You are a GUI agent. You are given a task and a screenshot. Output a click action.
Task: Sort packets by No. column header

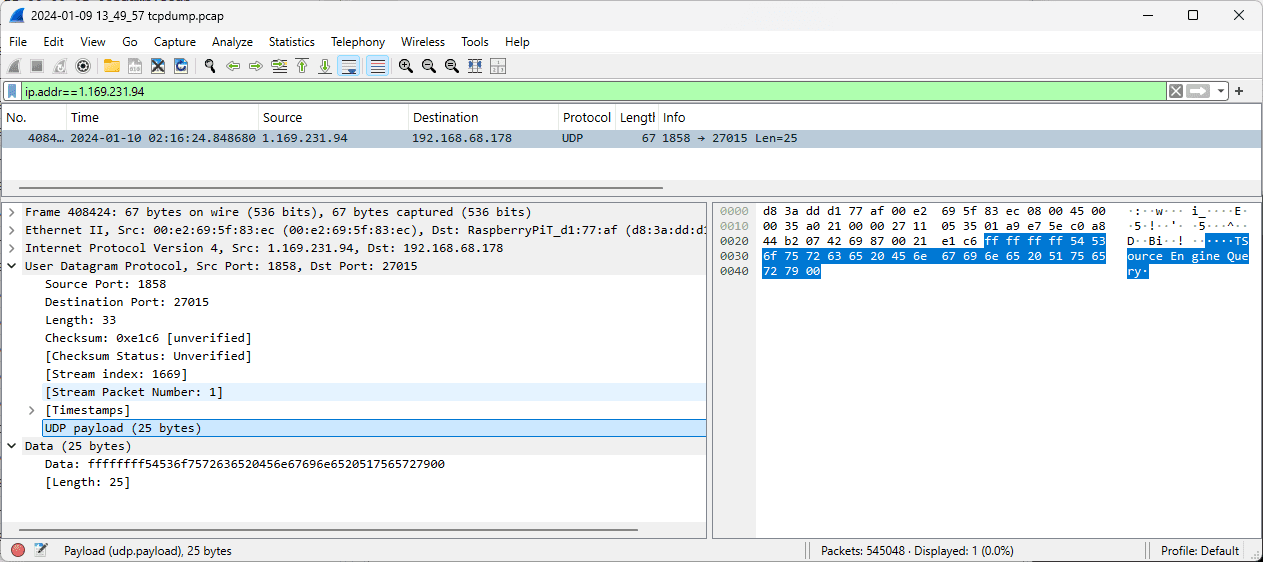pyautogui.click(x=34, y=118)
